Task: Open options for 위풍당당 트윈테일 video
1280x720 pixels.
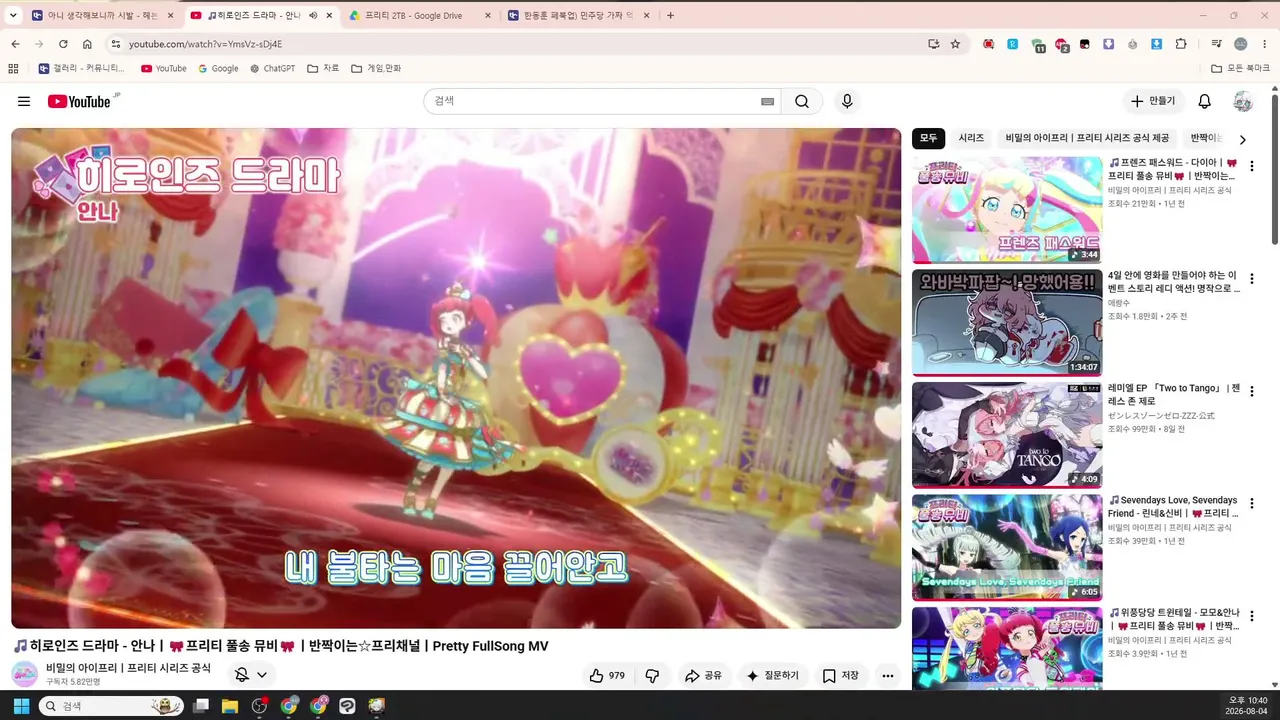Action: point(1251,617)
